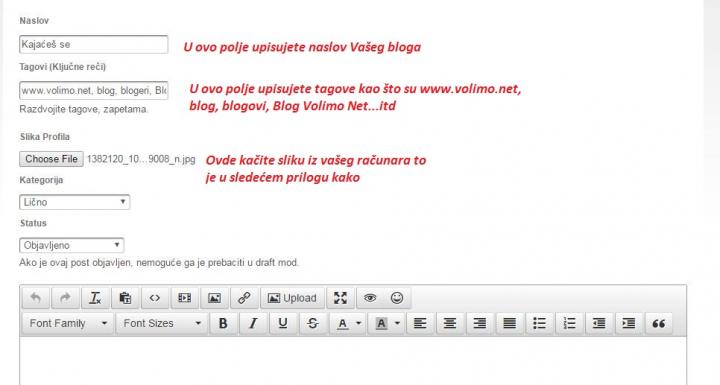
Task: Click the Upload button in toolbar
Action: pos(292,298)
